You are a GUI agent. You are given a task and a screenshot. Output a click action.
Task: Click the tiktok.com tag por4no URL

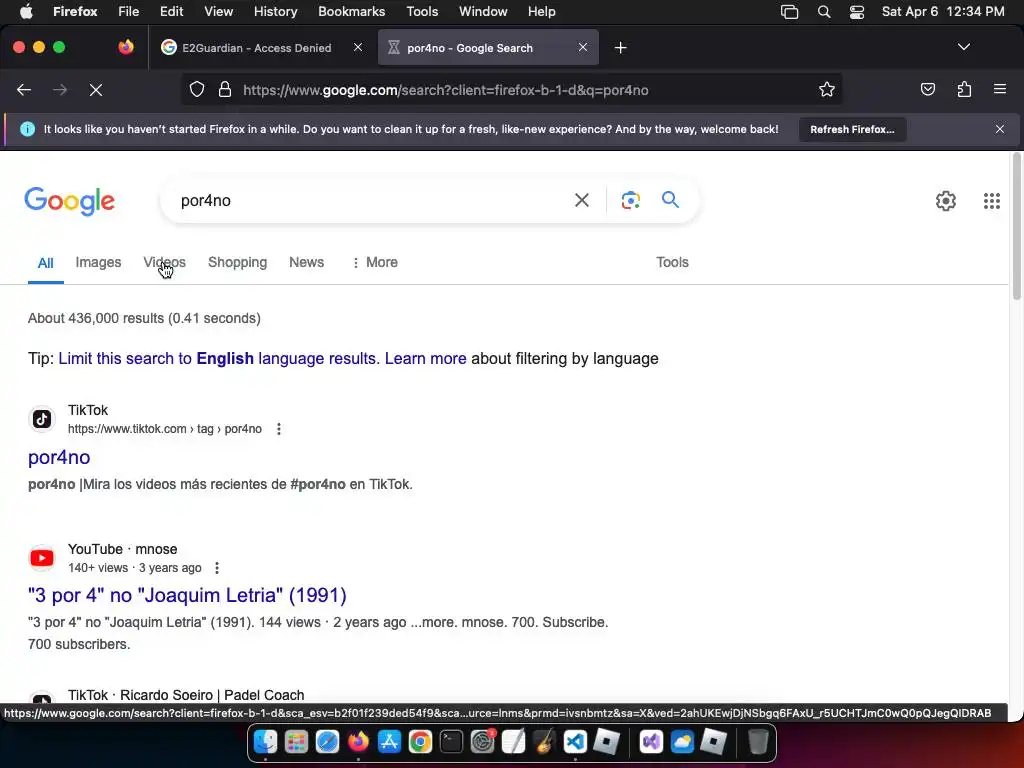tap(165, 429)
